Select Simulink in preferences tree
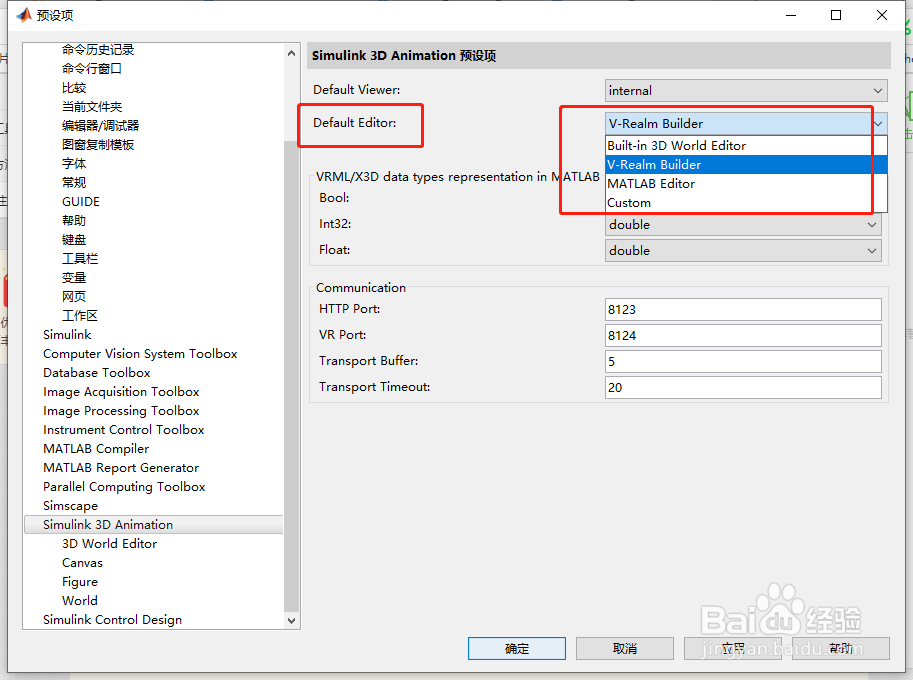The height and width of the screenshot is (680, 913). [x=67, y=335]
